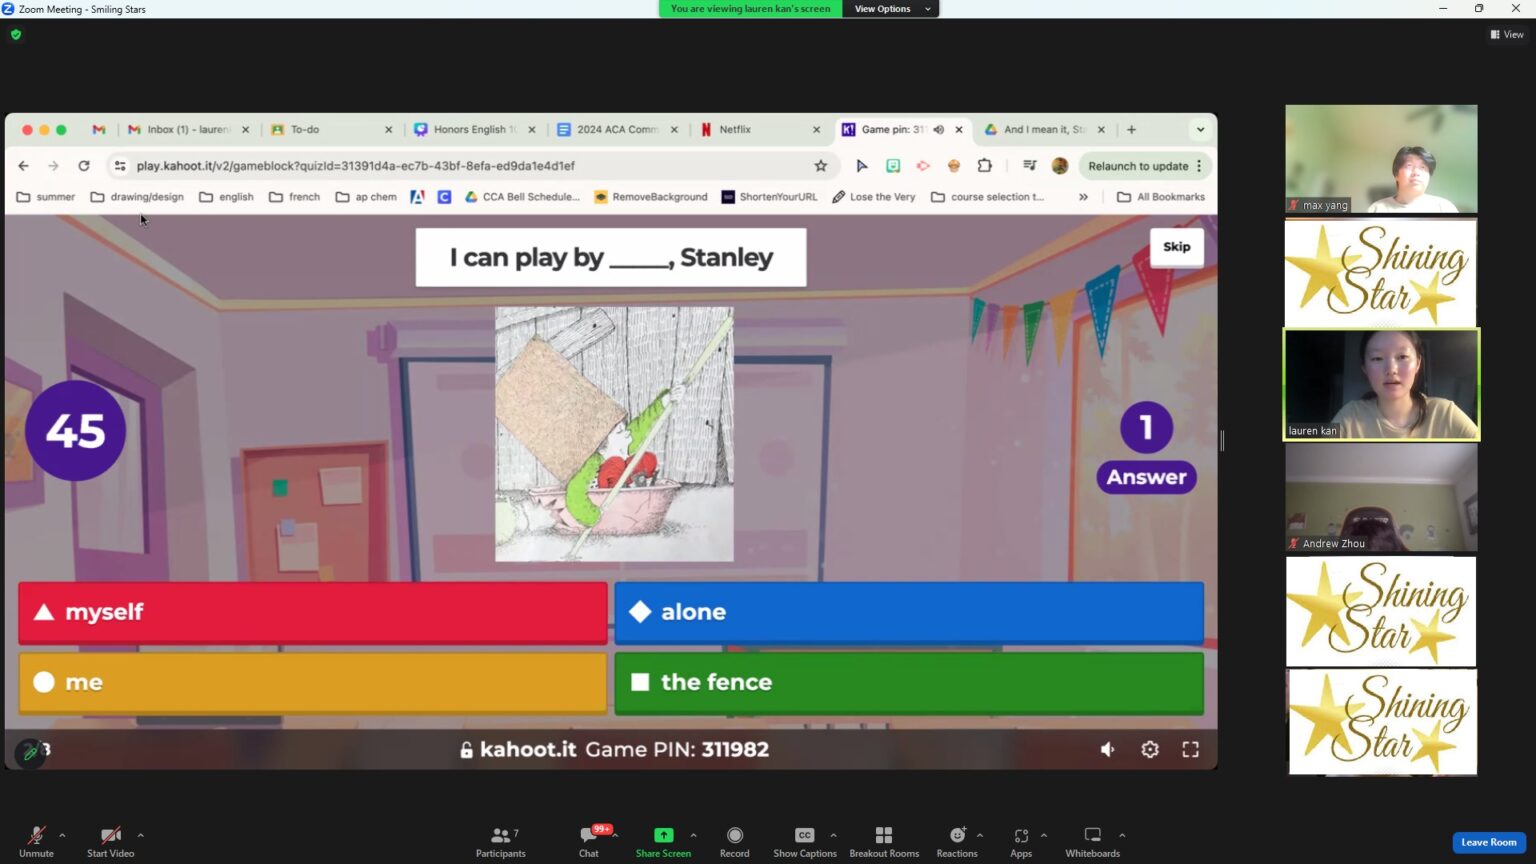Go back in the browser
Screen dimensions: 1536x864
24,166
